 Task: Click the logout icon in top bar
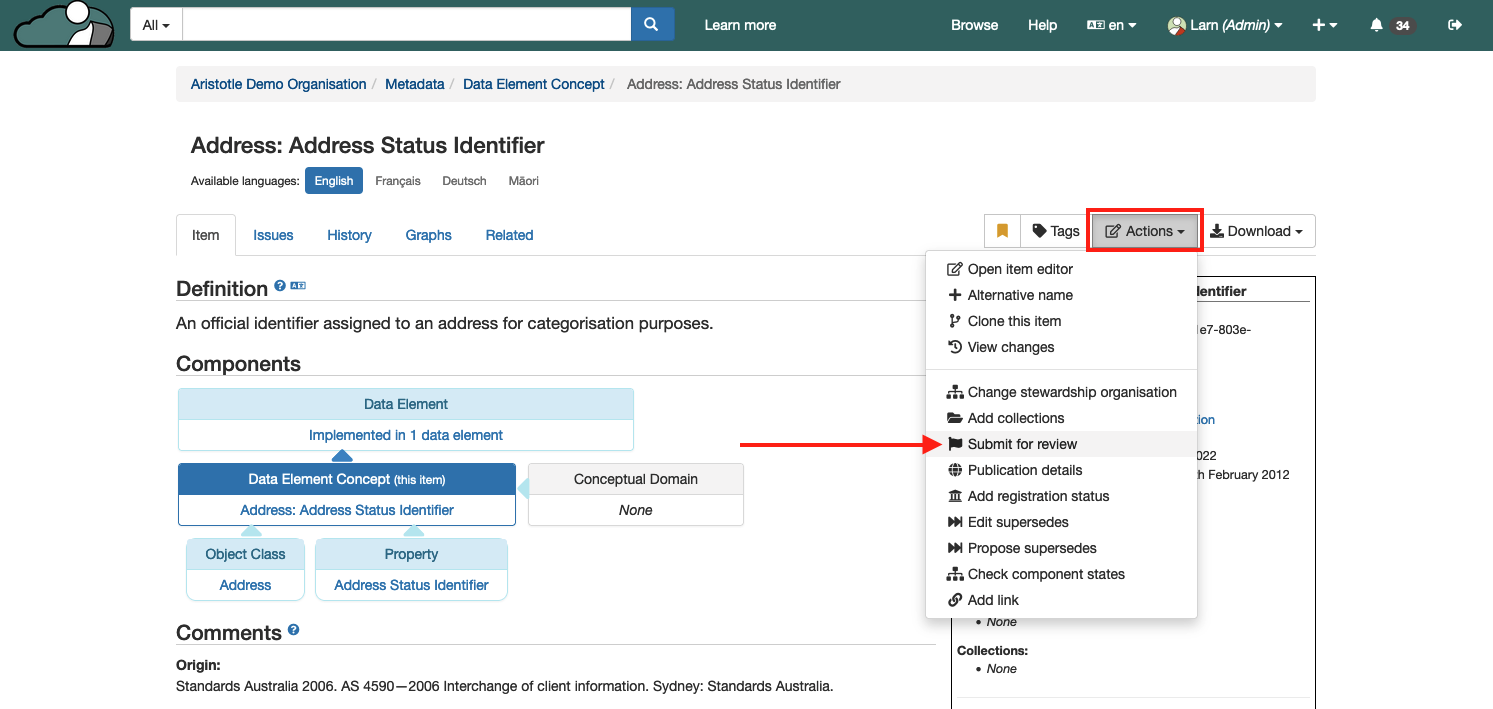tap(1455, 25)
